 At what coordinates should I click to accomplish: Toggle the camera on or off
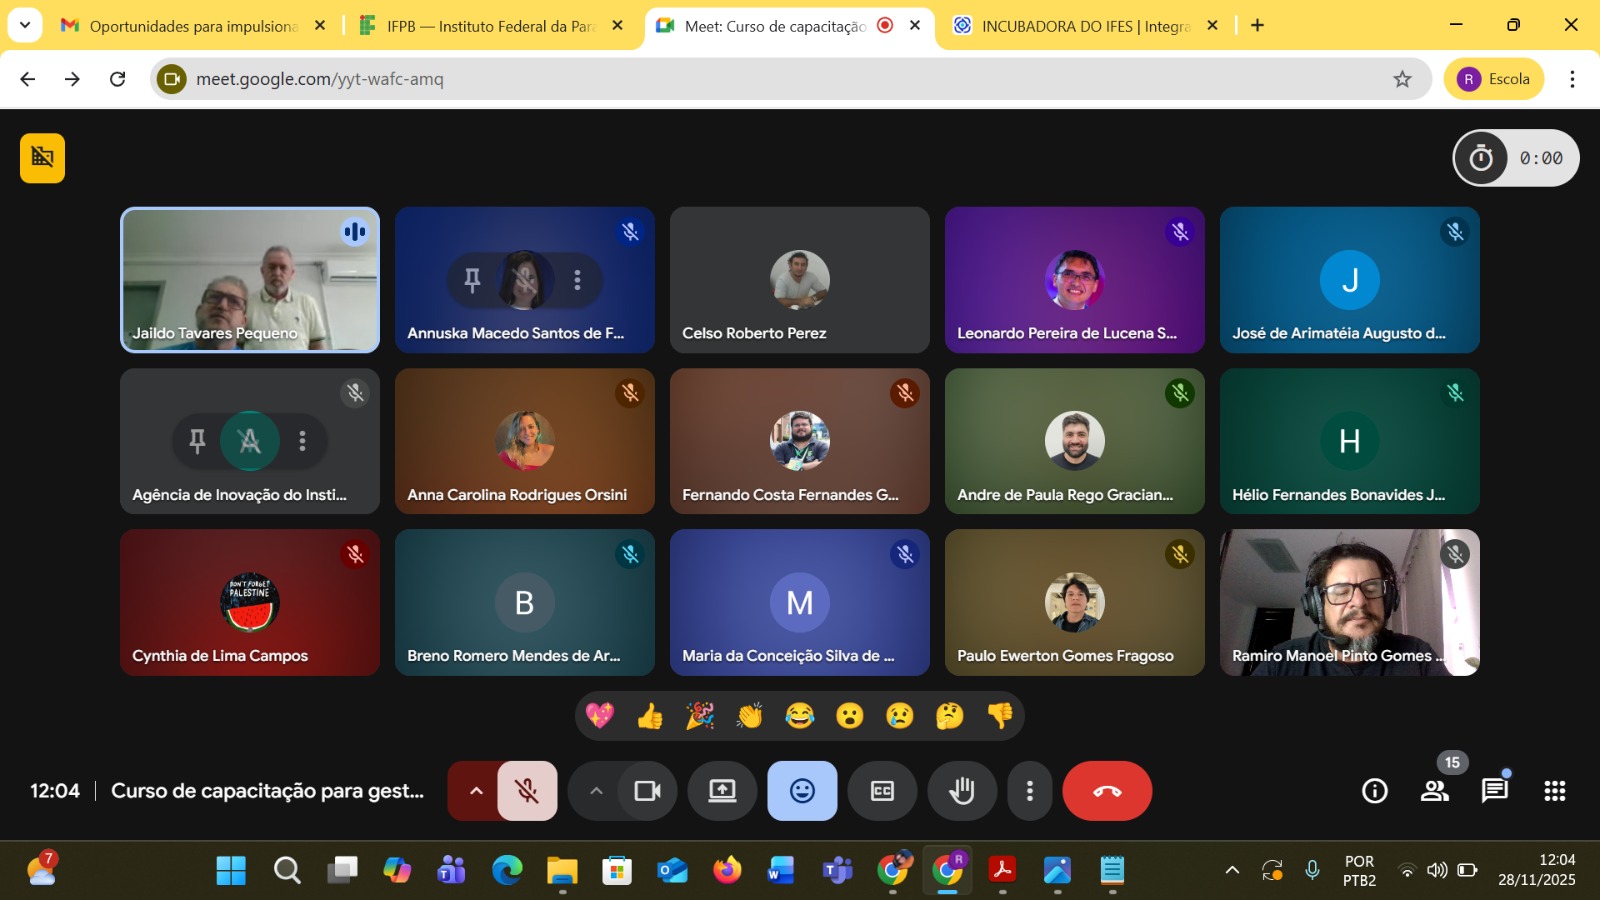coord(647,791)
